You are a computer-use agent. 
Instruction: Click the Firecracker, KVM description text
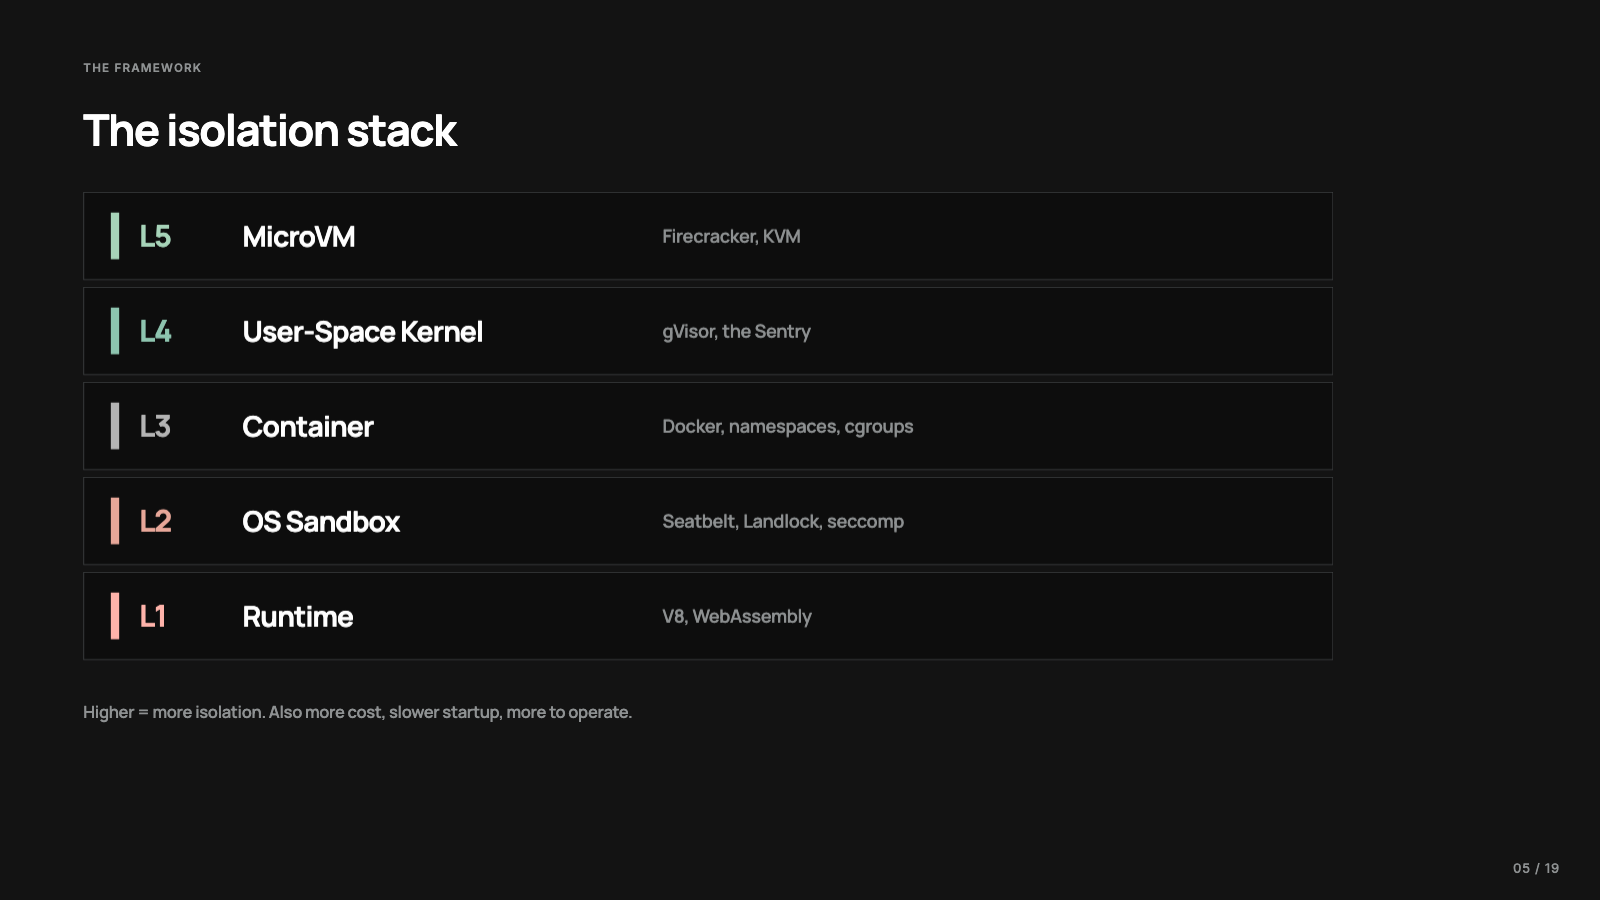pyautogui.click(x=731, y=236)
